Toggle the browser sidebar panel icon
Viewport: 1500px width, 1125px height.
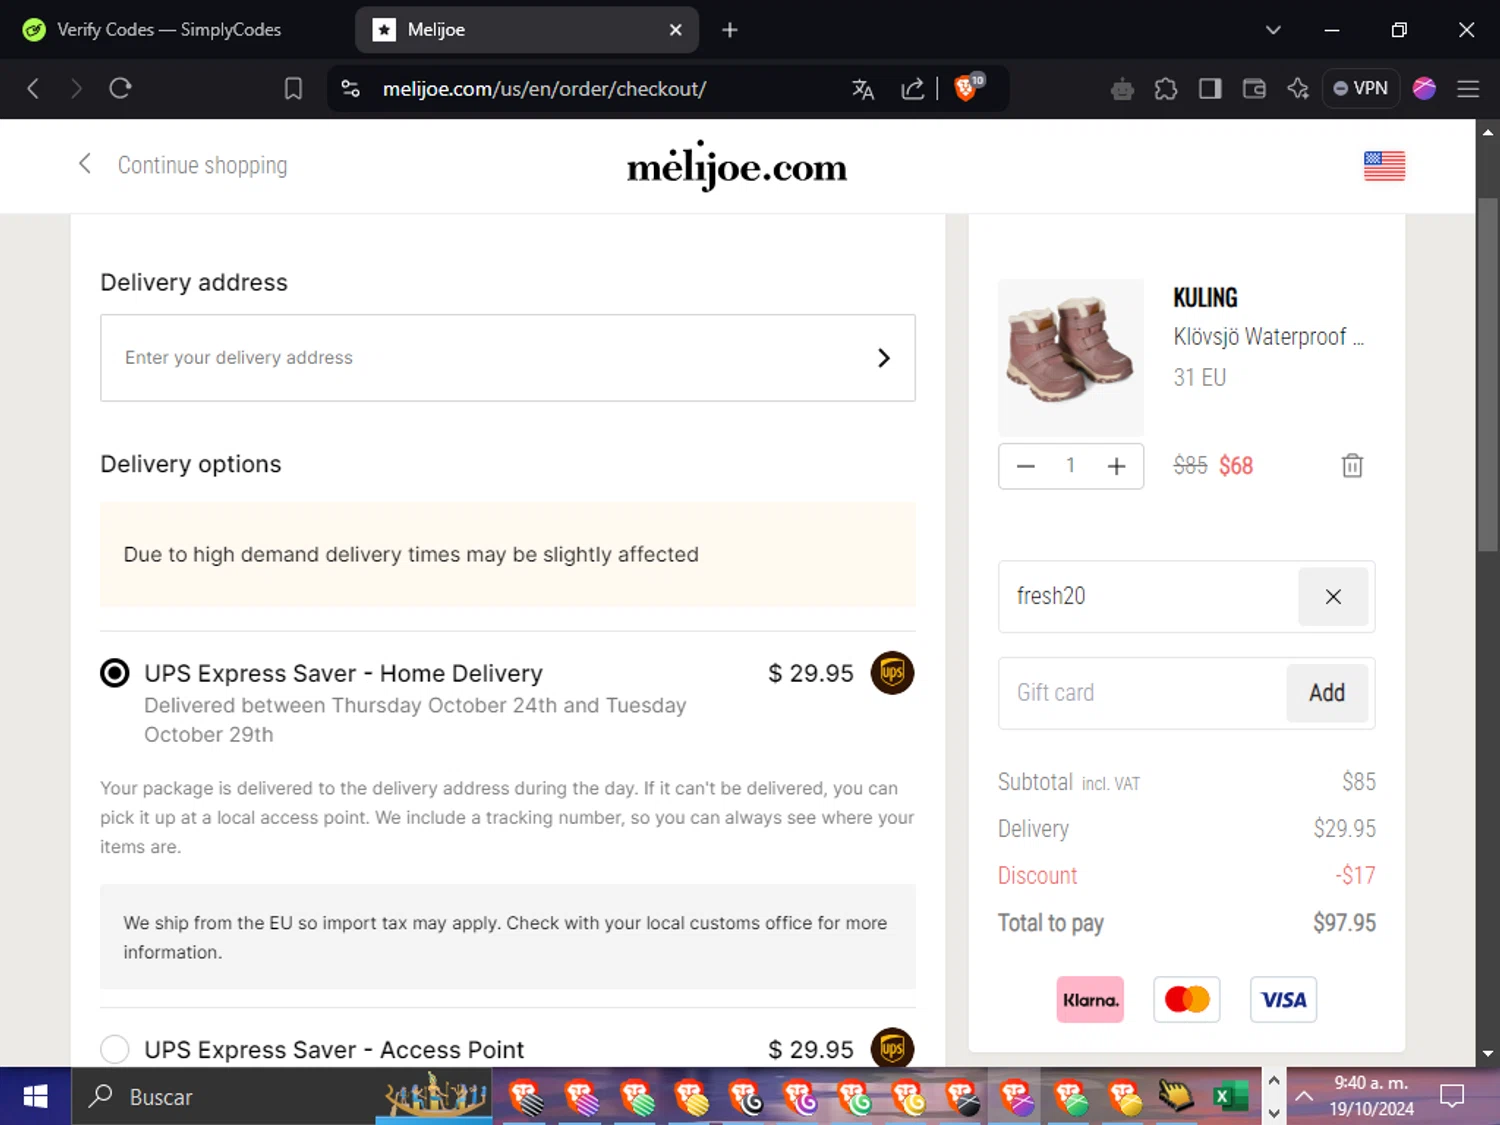pos(1210,89)
